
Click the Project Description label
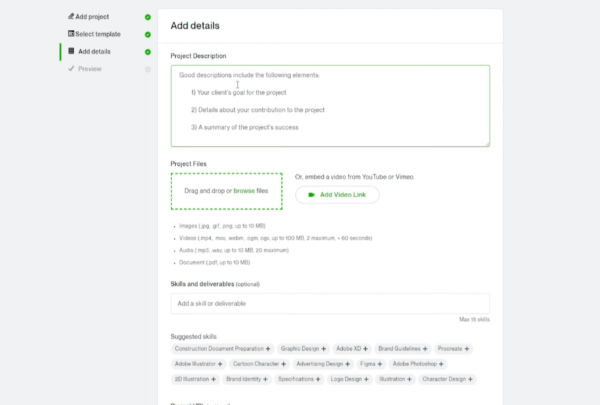coord(198,56)
